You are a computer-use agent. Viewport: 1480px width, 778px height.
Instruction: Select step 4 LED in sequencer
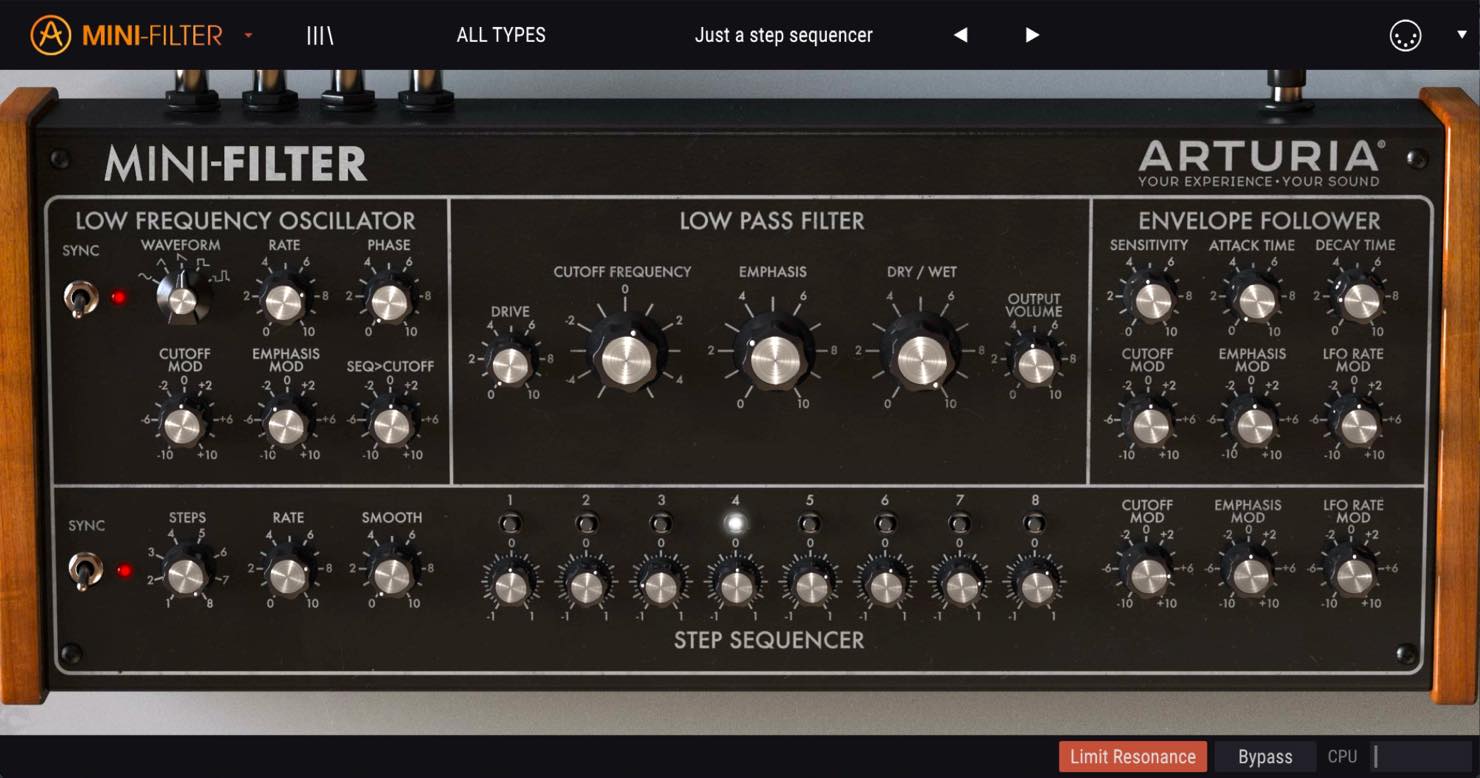pyautogui.click(x=735, y=522)
